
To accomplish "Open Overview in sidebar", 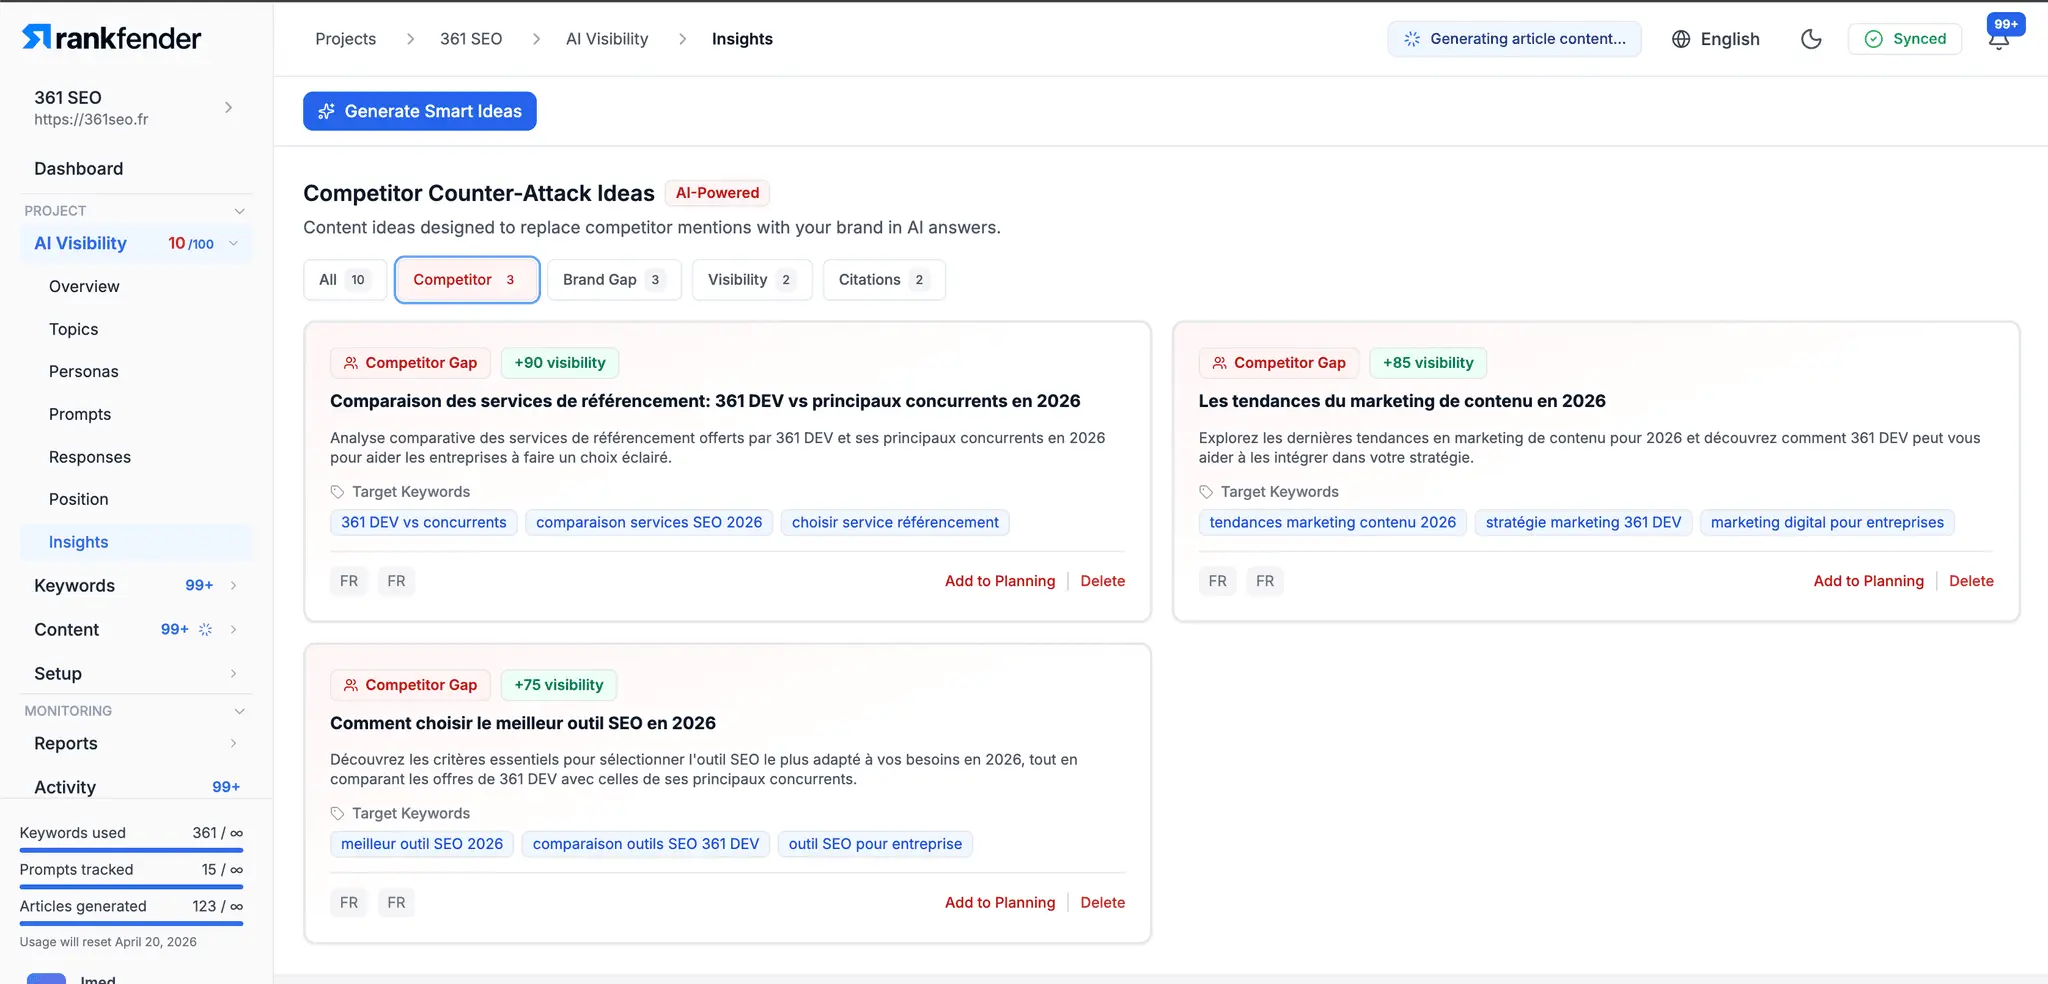I will click(x=84, y=287).
